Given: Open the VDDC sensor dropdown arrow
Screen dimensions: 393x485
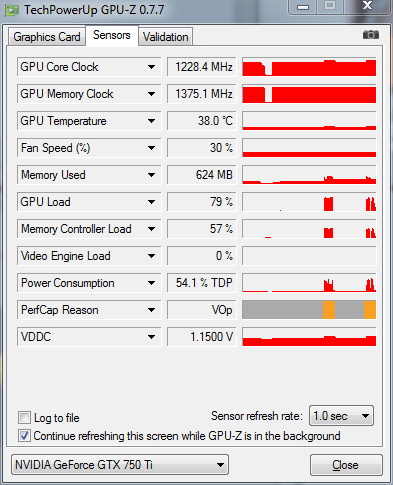Looking at the screenshot, I should (x=151, y=337).
